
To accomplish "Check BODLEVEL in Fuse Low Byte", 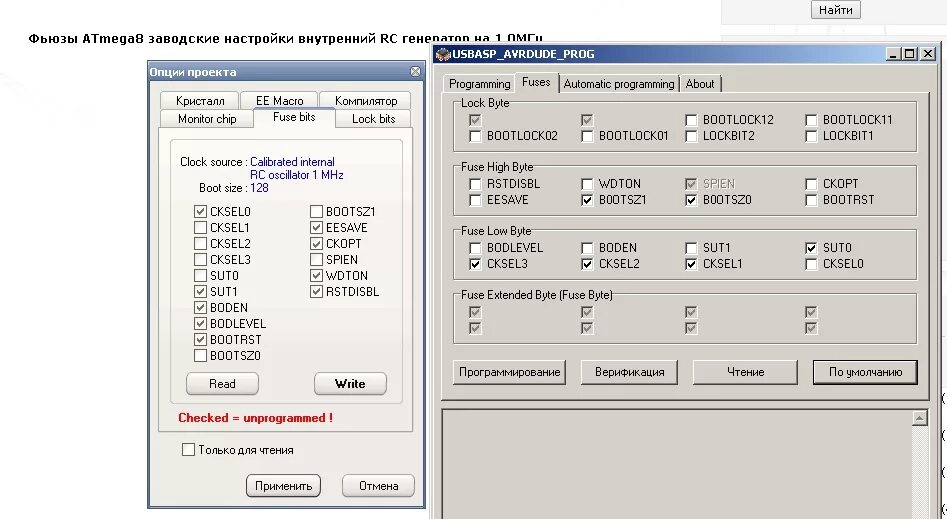I will [x=475, y=248].
